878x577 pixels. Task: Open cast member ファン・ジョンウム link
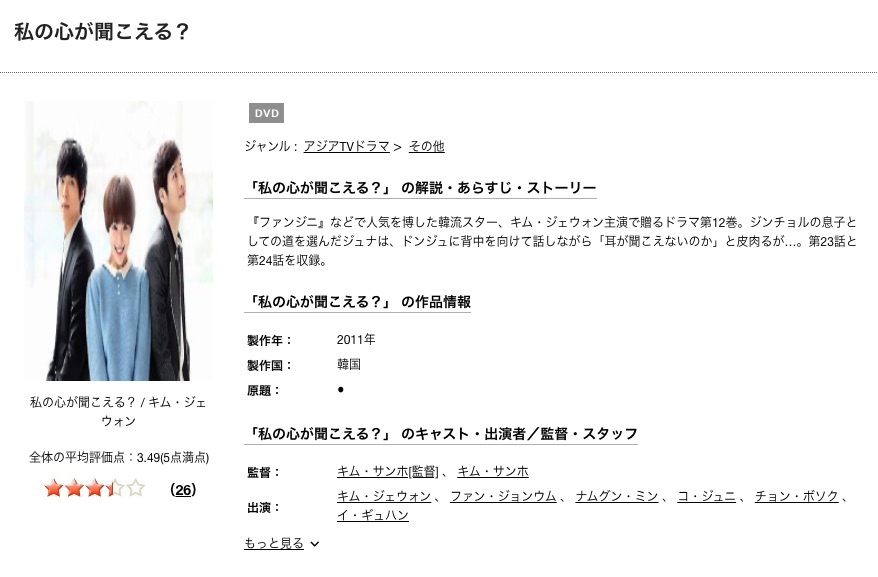click(503, 496)
